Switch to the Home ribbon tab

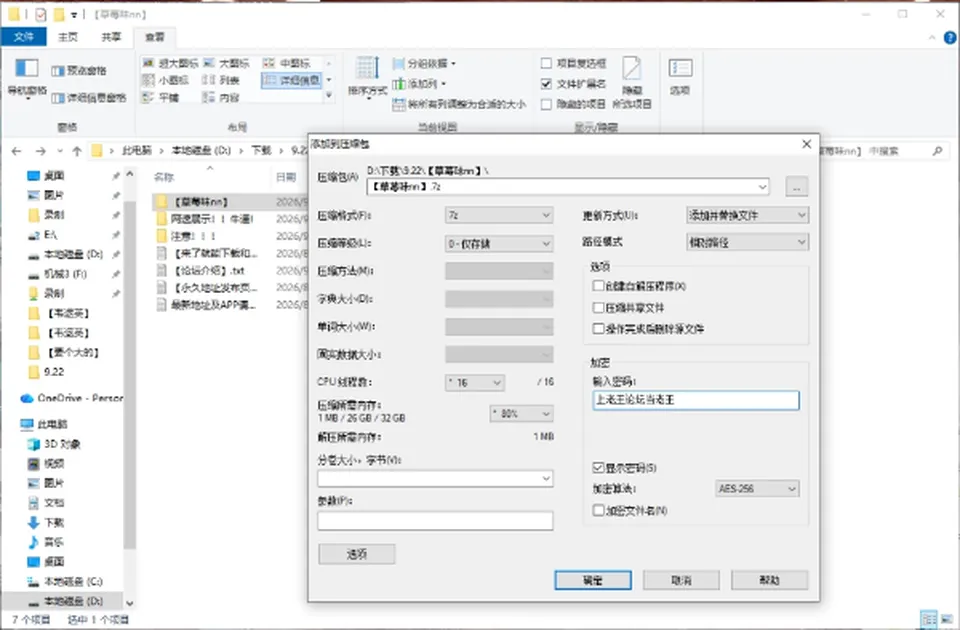click(x=67, y=37)
